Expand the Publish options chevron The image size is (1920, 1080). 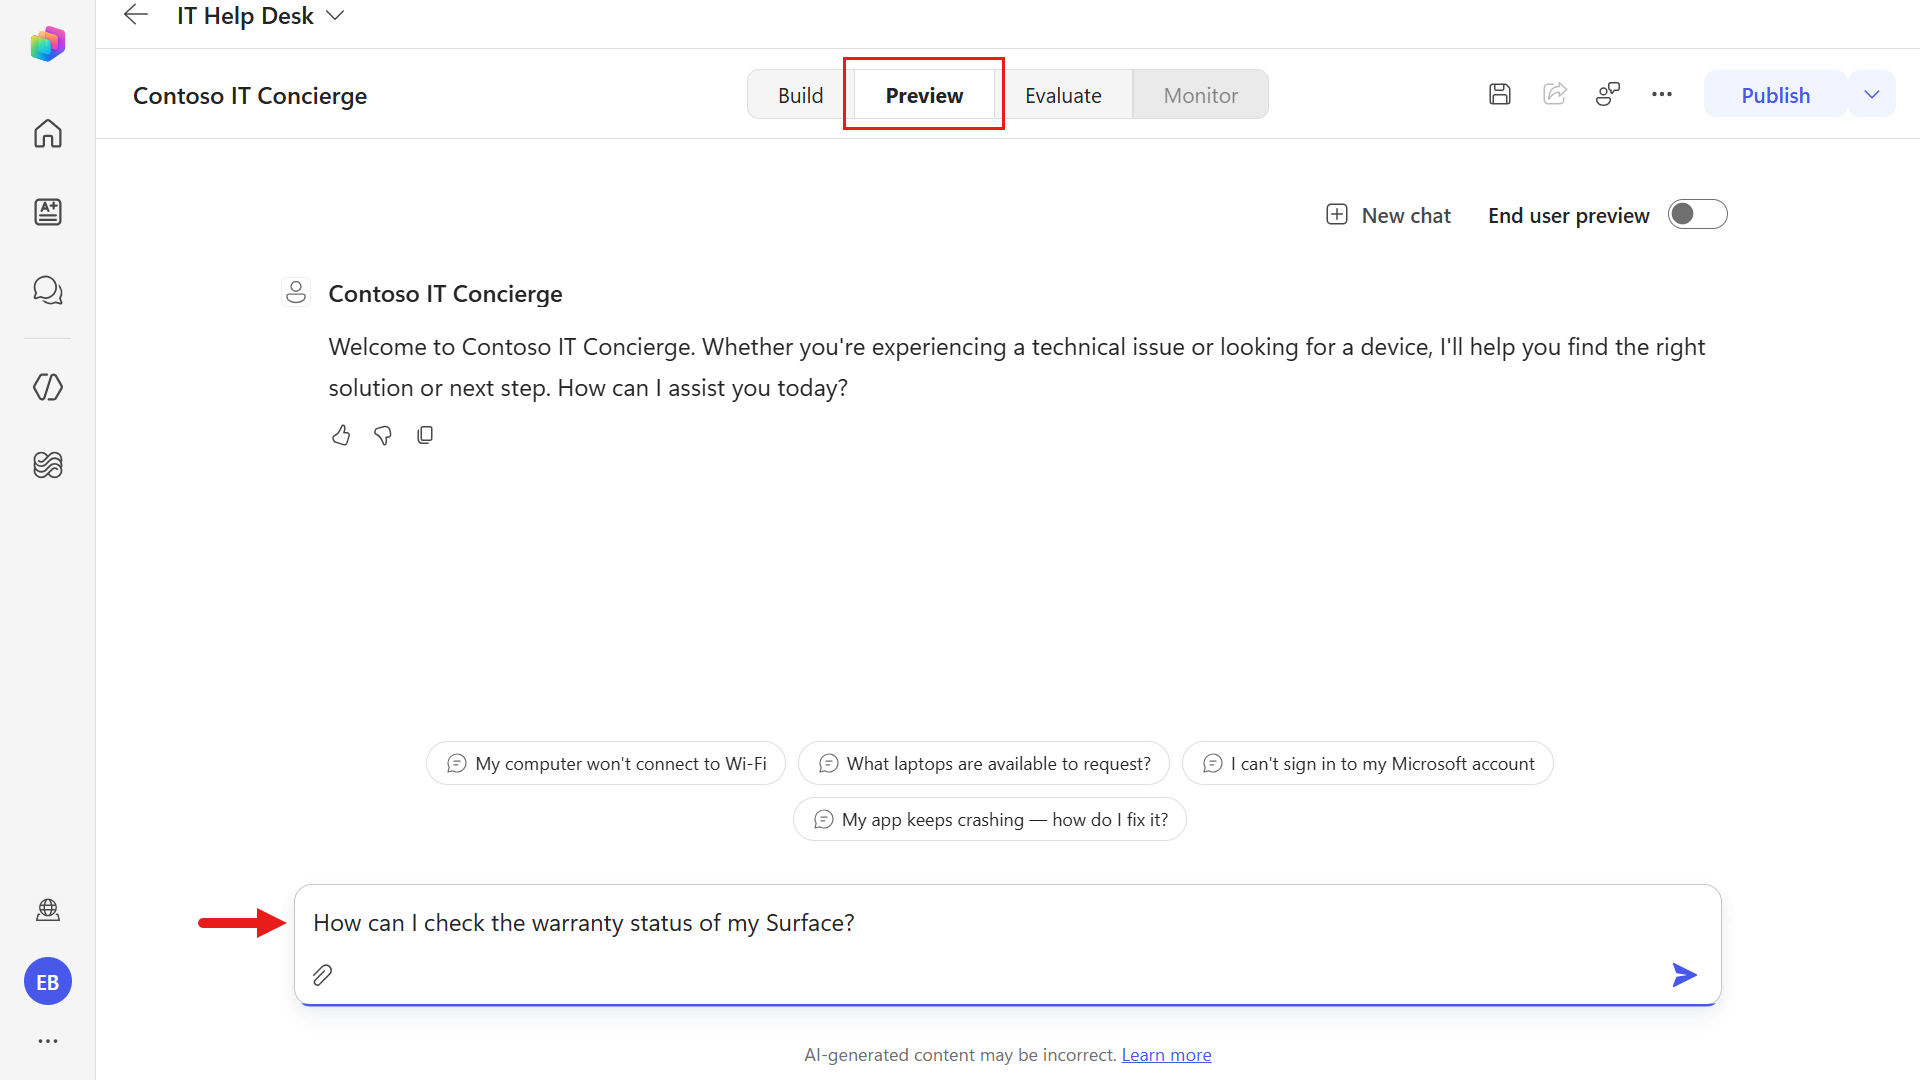(x=1871, y=94)
